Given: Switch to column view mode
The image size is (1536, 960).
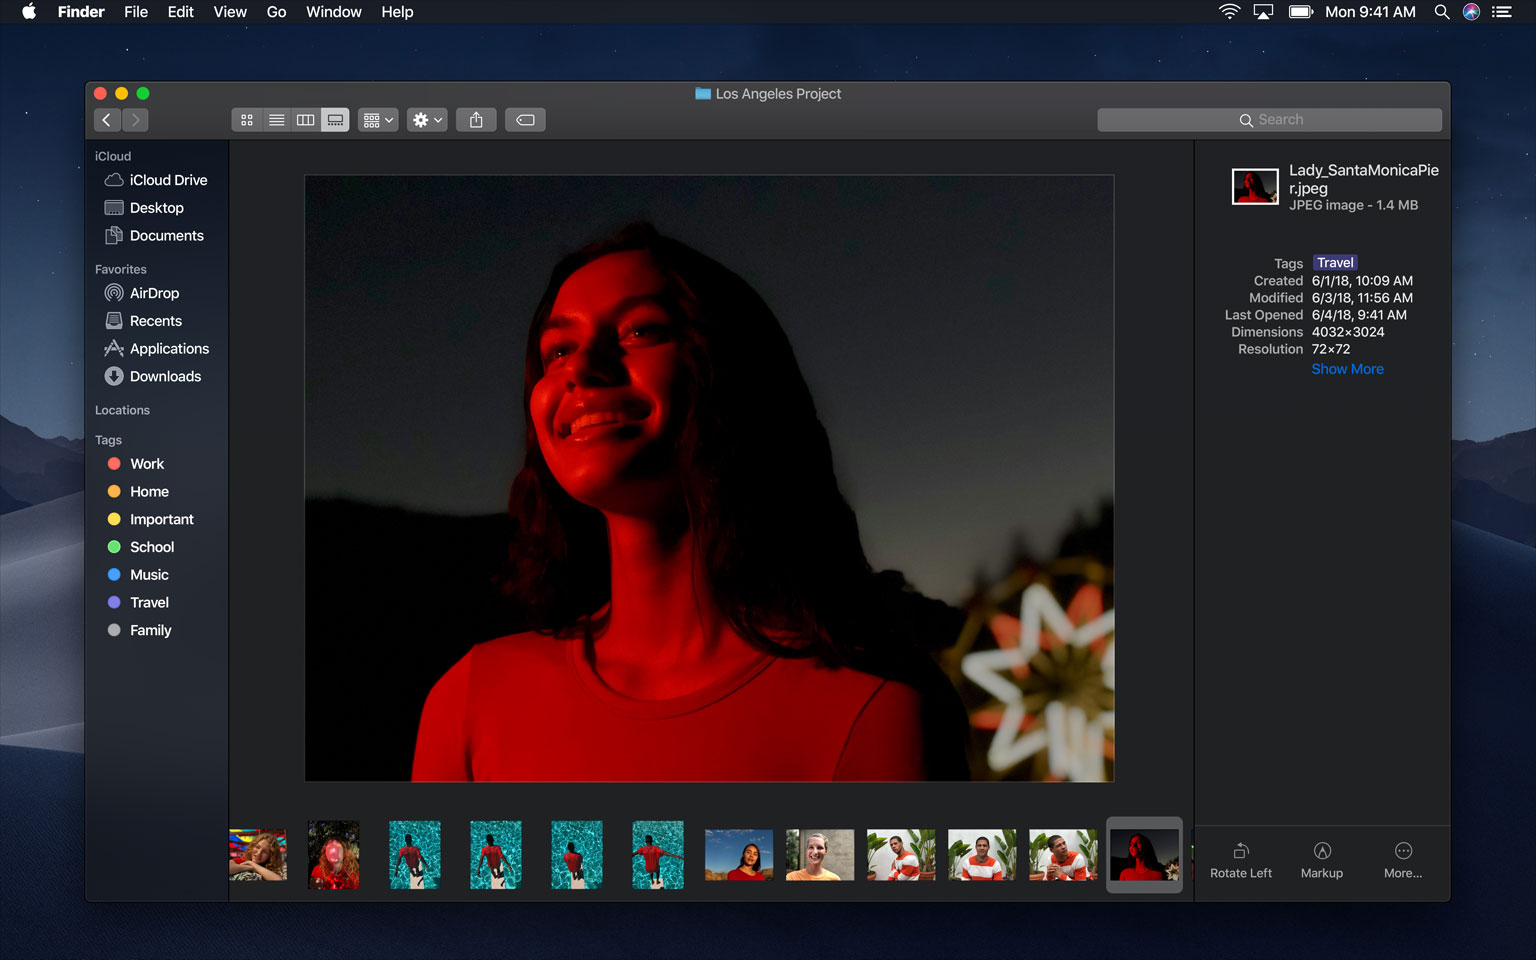Looking at the screenshot, I should coord(306,119).
